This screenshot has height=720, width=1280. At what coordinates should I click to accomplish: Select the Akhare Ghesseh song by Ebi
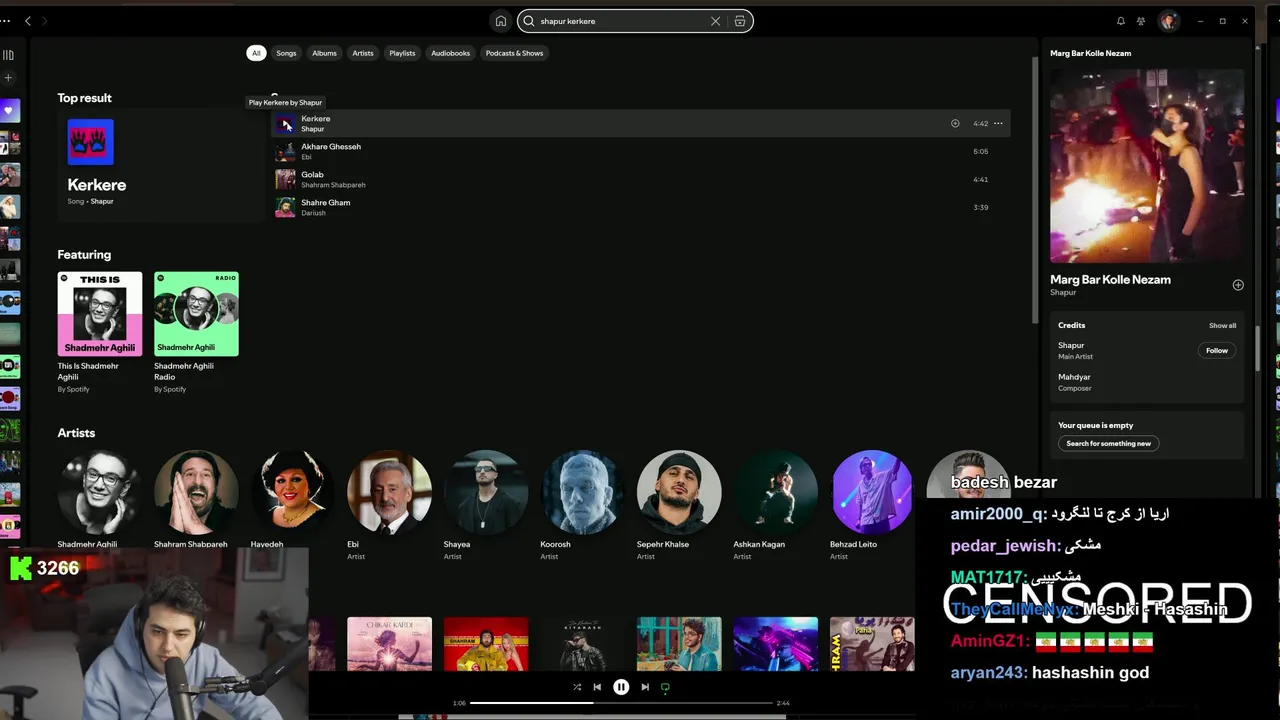[640, 151]
